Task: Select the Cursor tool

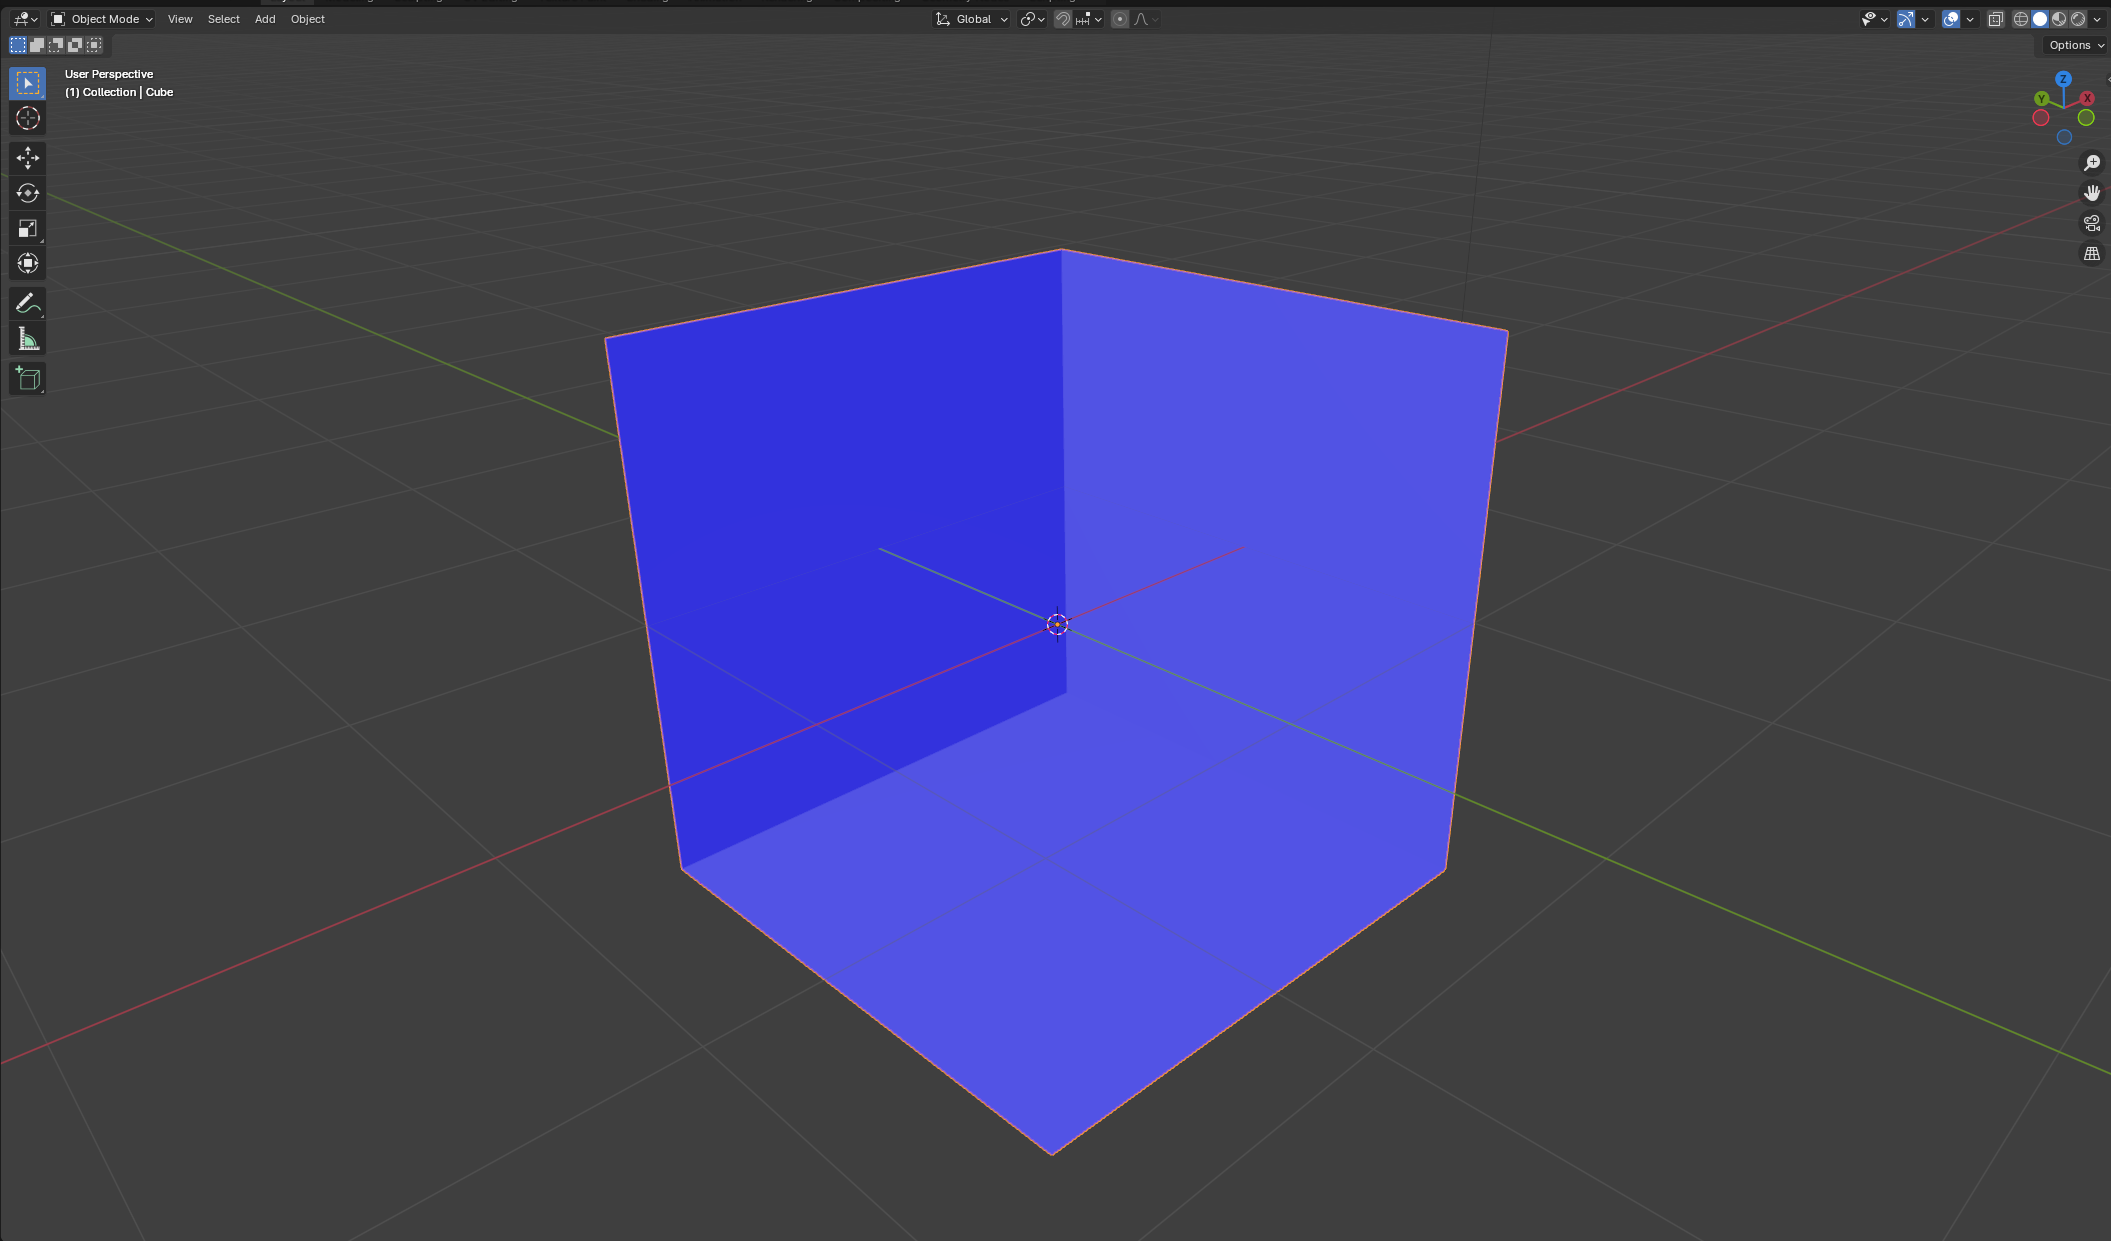Action: (x=27, y=118)
